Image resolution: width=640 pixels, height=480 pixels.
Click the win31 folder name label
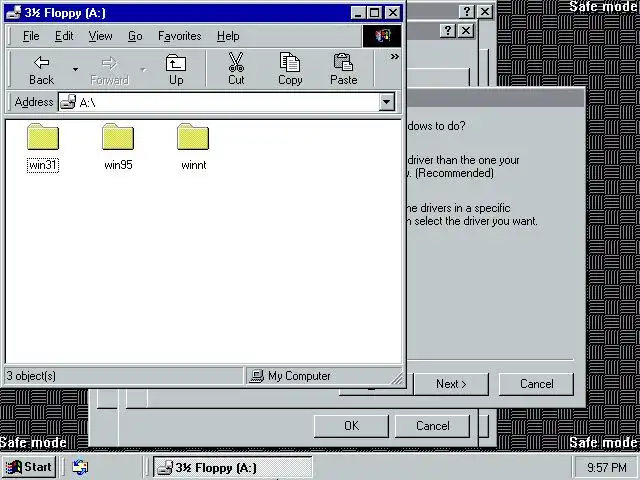click(x=43, y=165)
